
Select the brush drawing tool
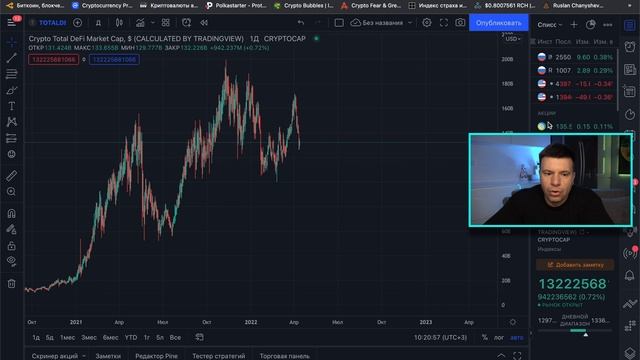coord(11,90)
